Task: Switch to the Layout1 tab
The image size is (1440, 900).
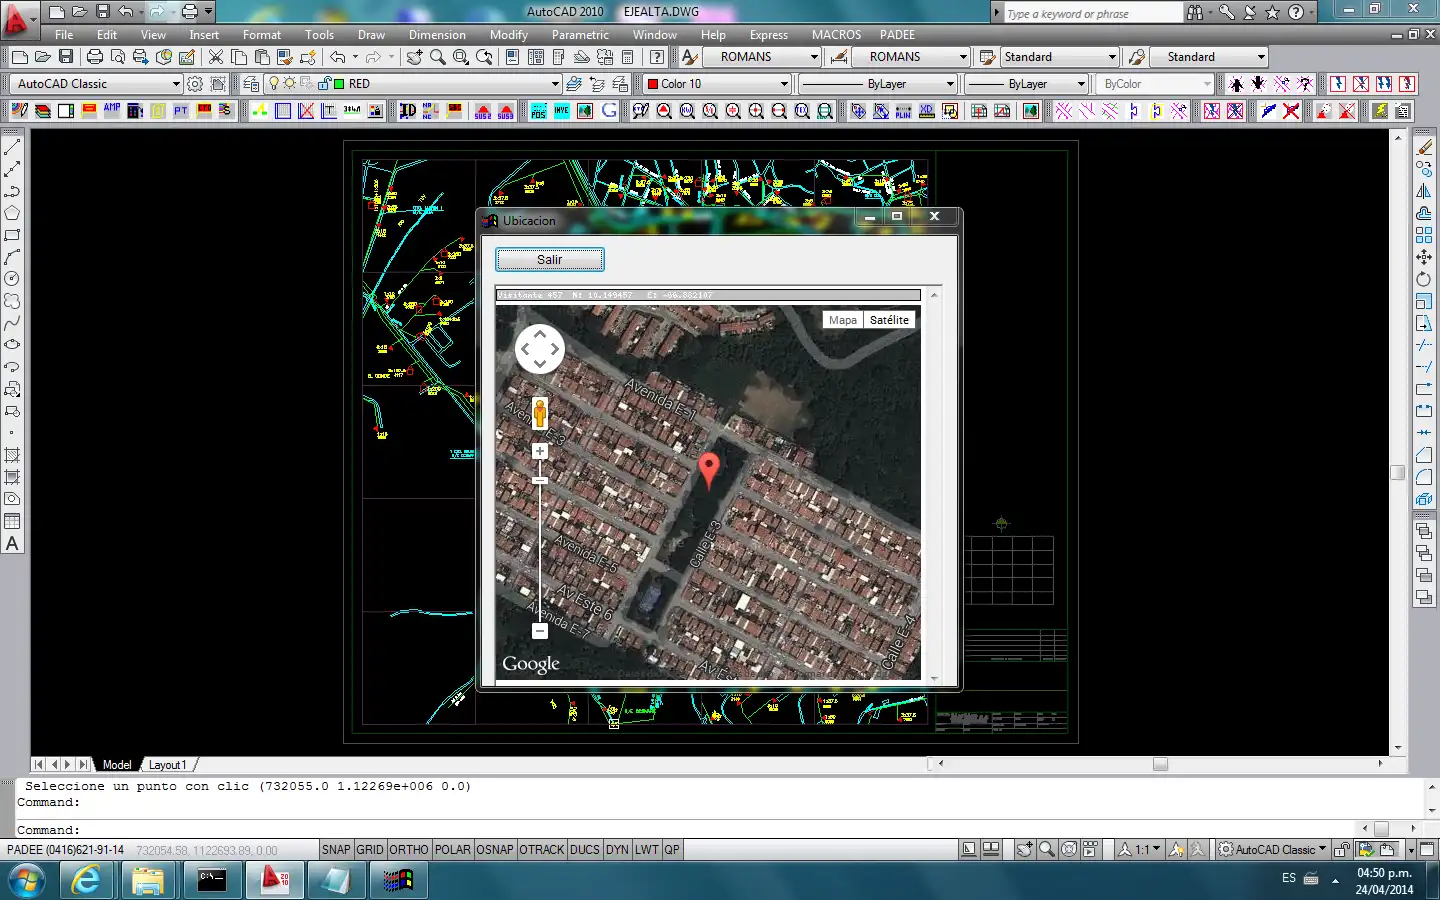Action: (x=168, y=765)
